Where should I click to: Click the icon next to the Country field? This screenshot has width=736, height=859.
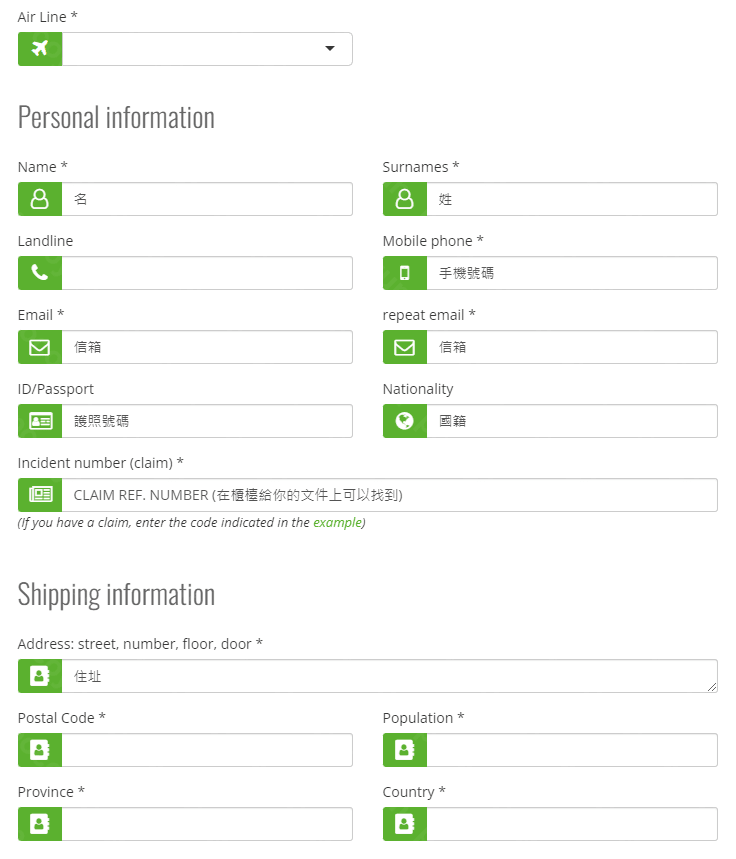click(404, 824)
